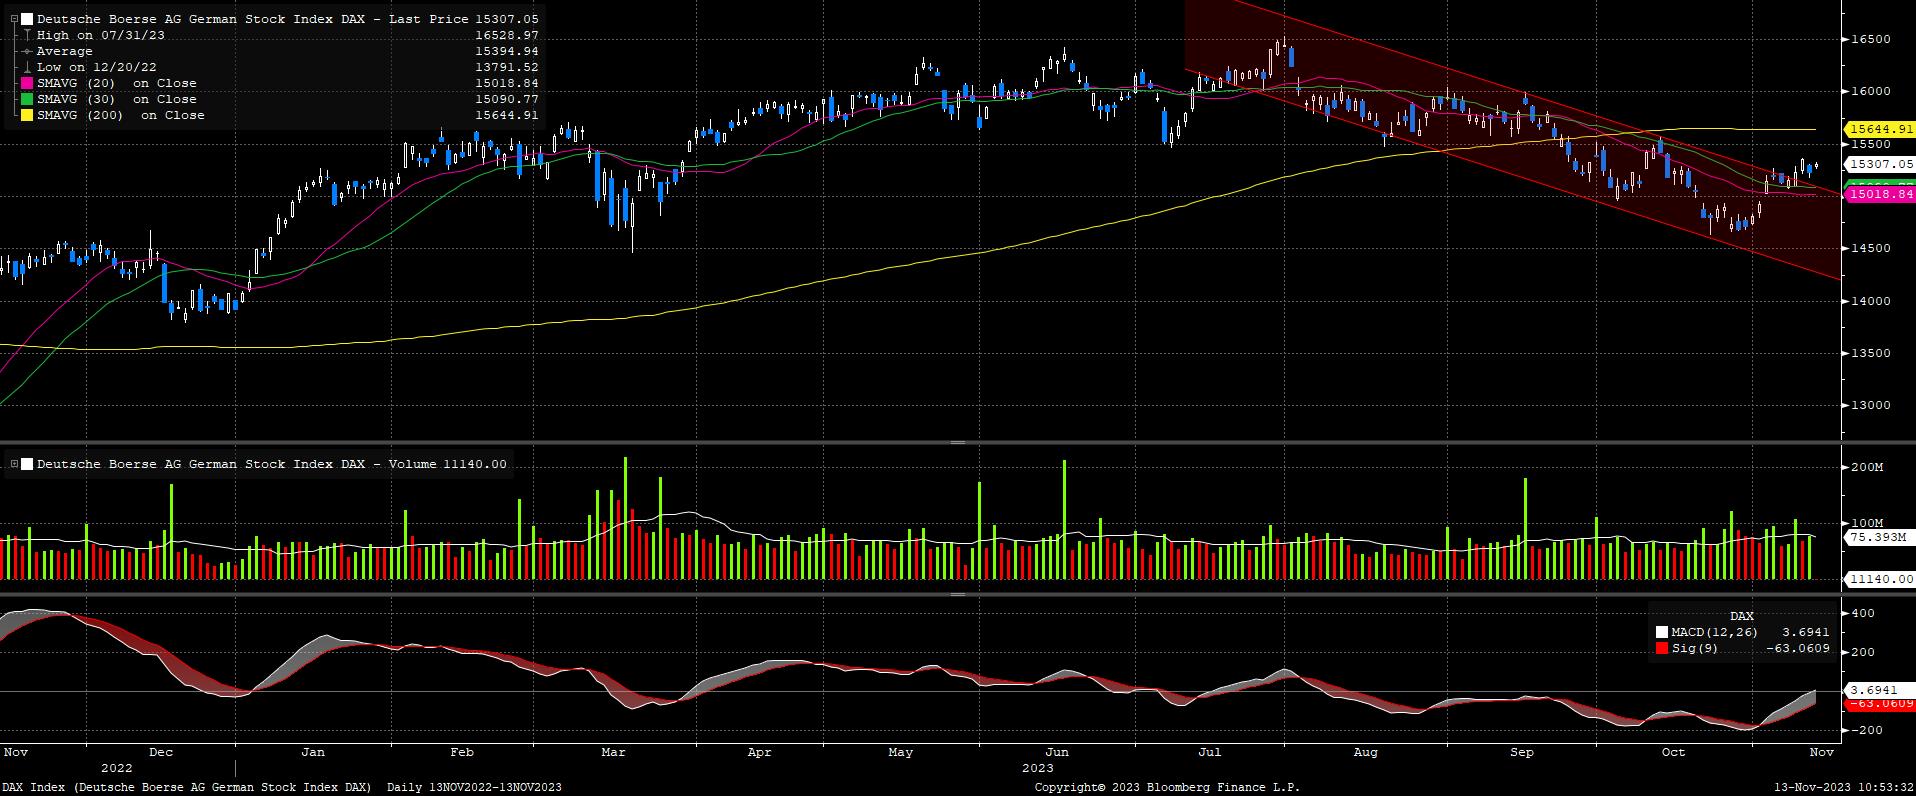Expand the DAX Volume legend
Viewport: 1916px width, 796px height.
[x=14, y=464]
